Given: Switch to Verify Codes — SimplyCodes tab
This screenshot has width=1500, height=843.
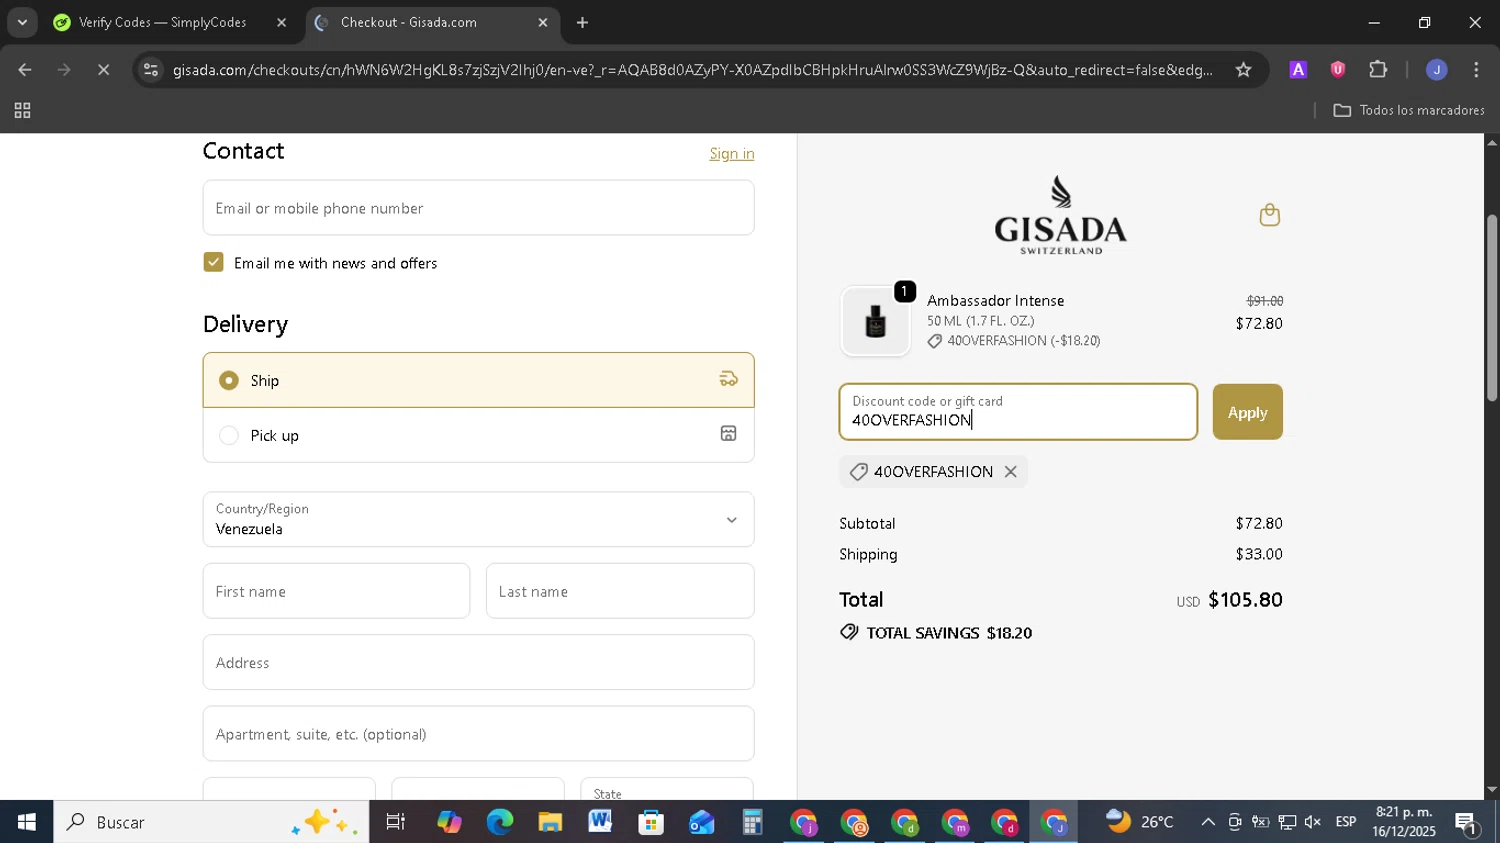Looking at the screenshot, I should [162, 22].
